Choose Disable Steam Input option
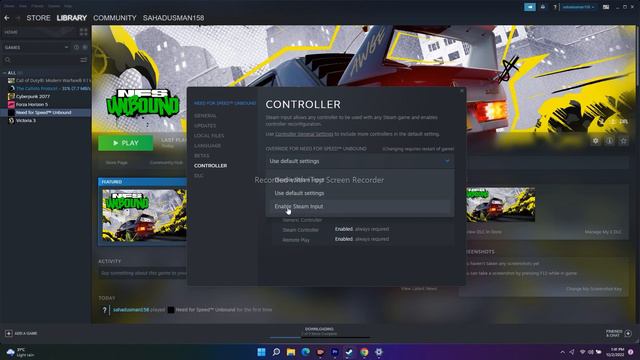The height and width of the screenshot is (360, 640). click(x=360, y=180)
